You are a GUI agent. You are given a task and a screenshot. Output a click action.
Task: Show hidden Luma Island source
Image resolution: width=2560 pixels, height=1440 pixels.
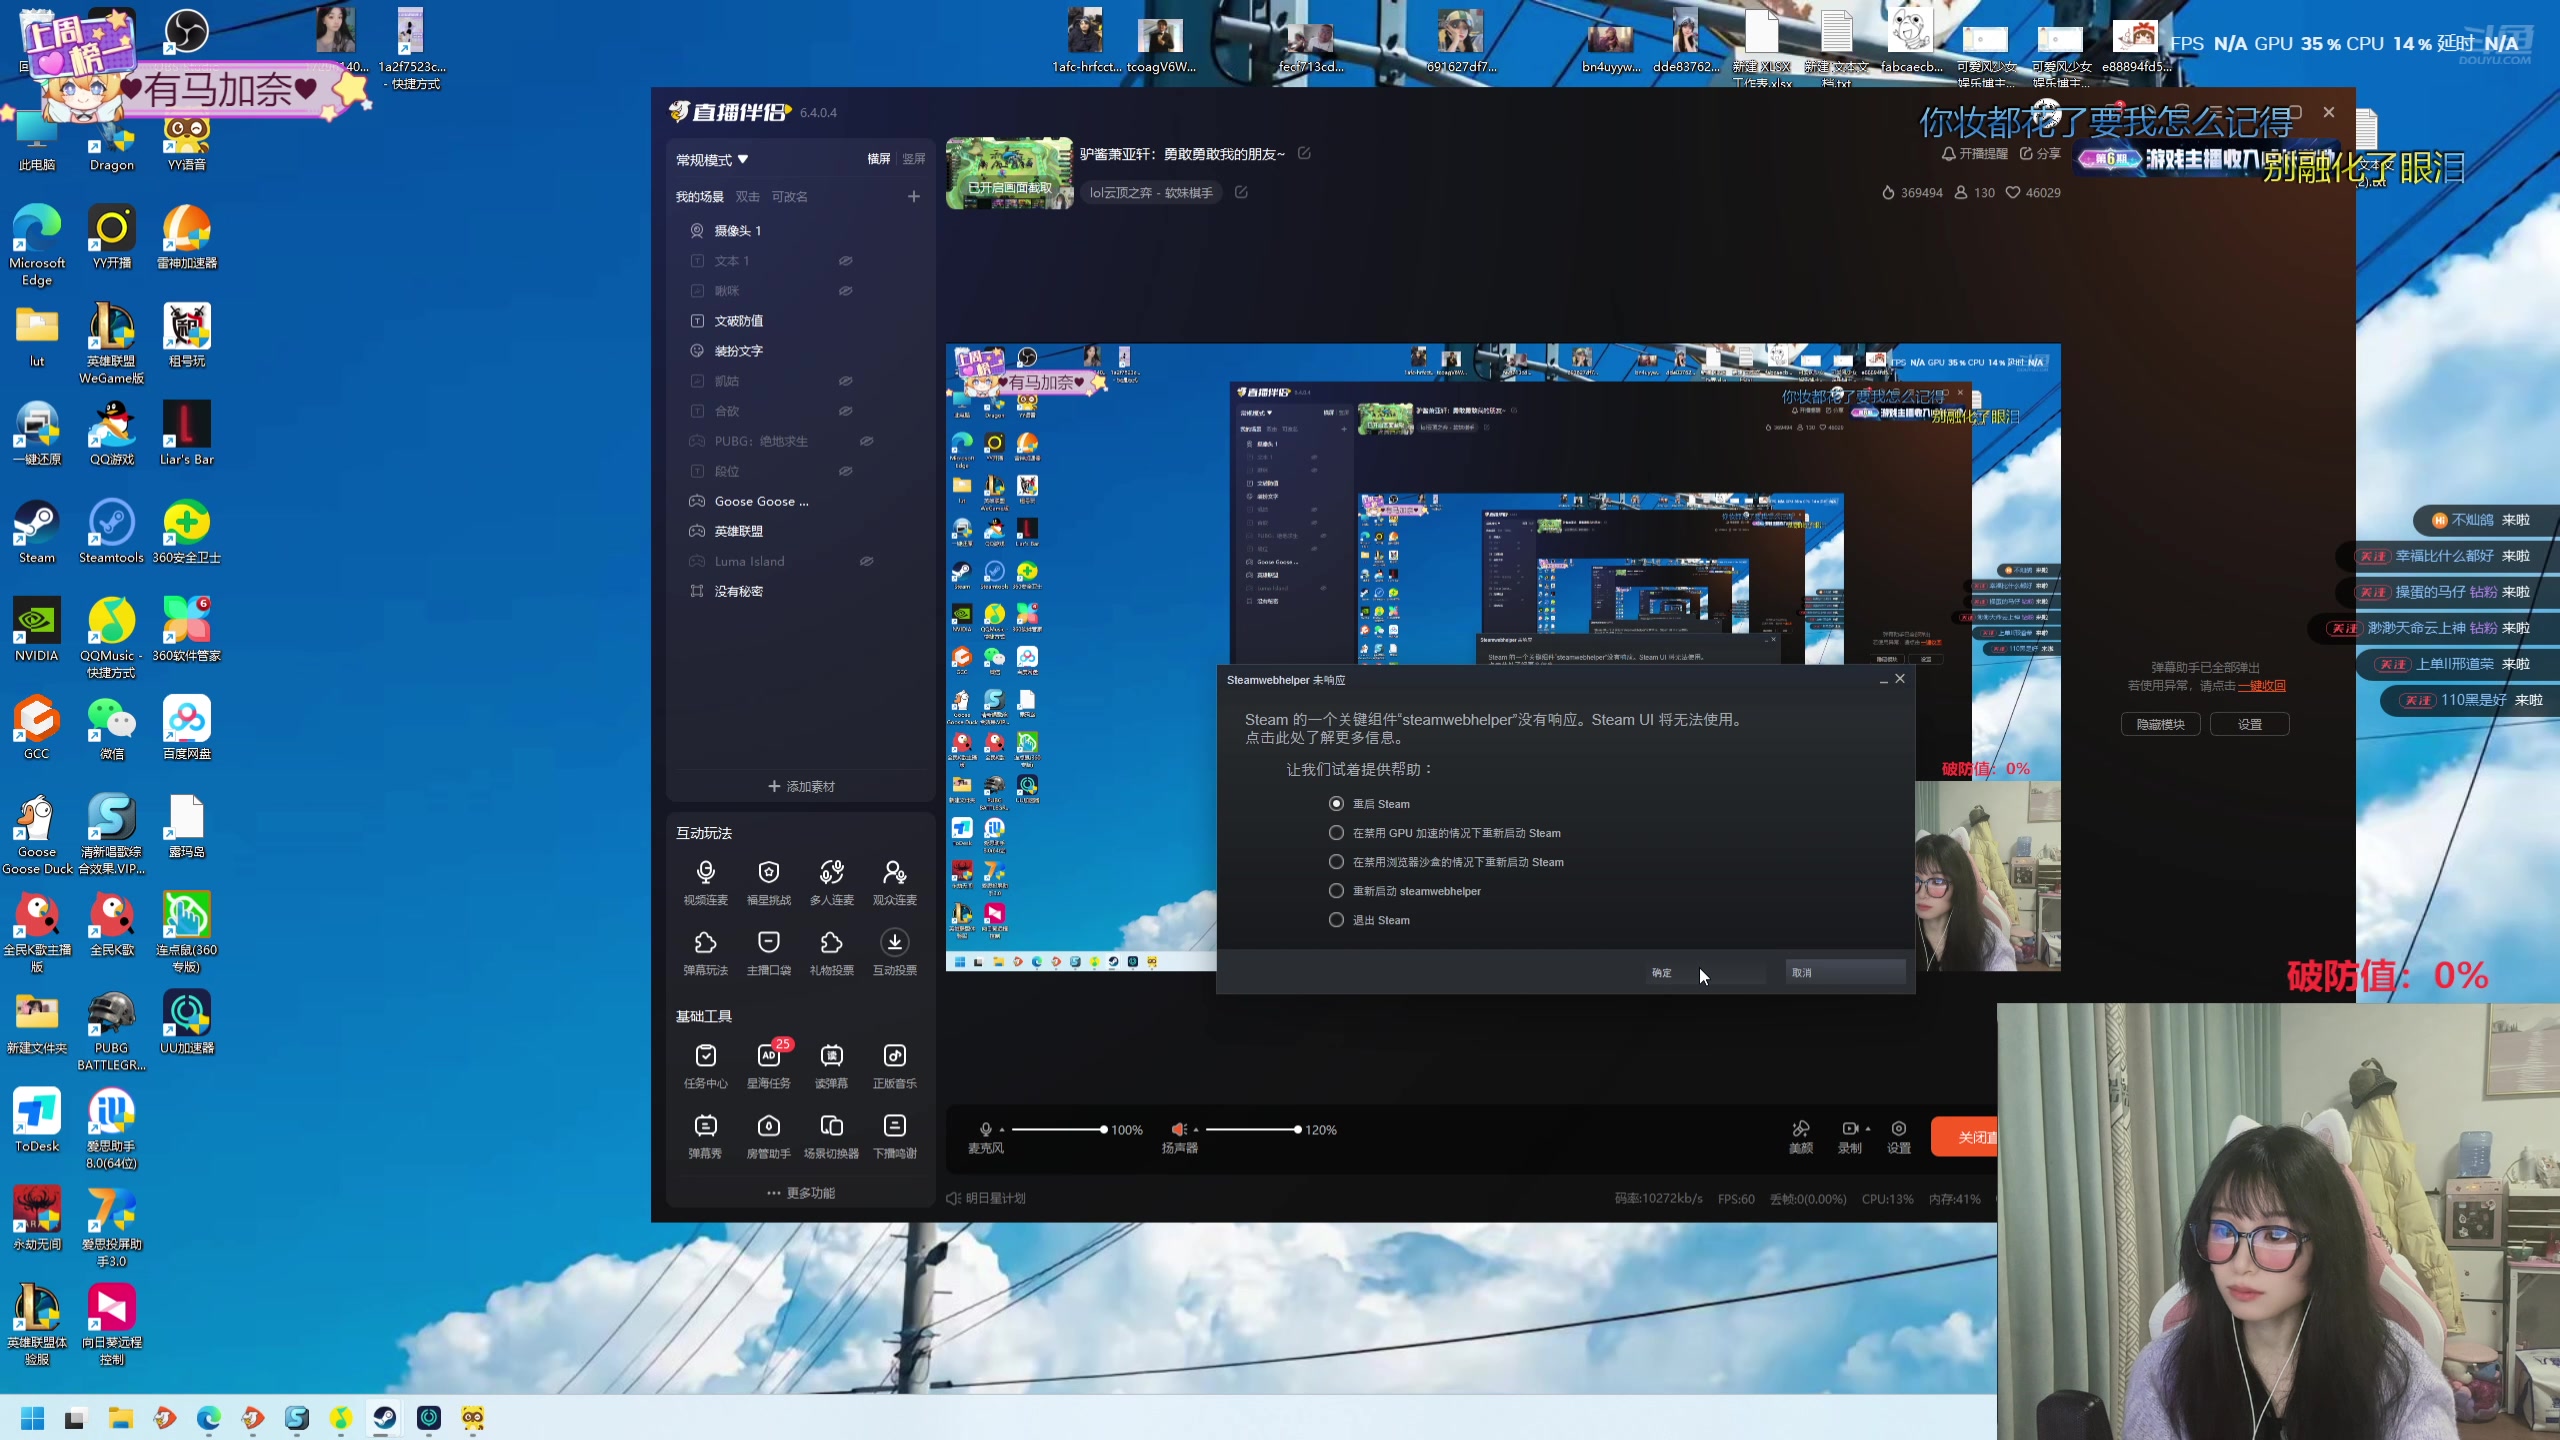866,561
